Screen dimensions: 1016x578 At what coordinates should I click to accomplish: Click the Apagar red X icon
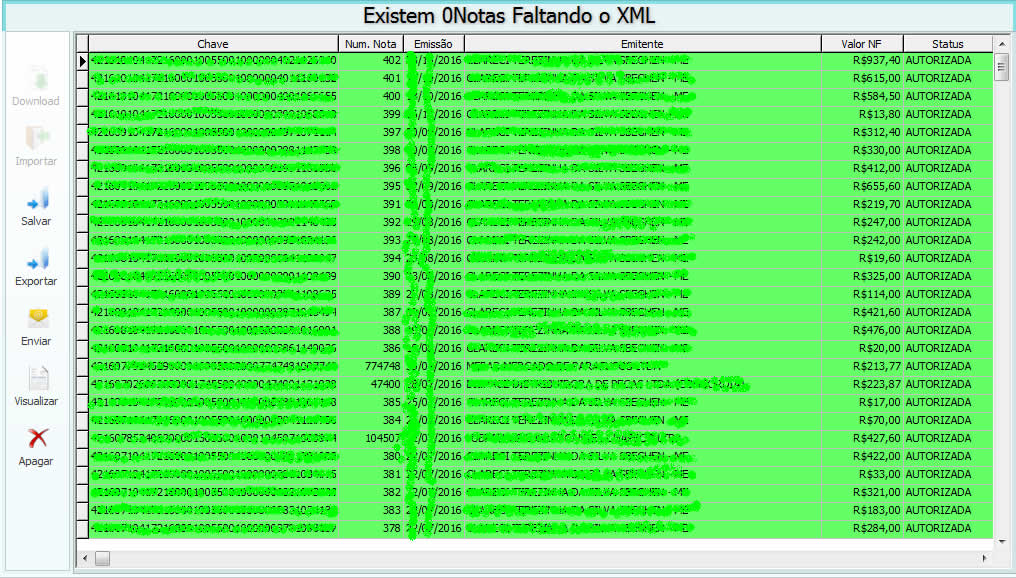click(x=37, y=438)
